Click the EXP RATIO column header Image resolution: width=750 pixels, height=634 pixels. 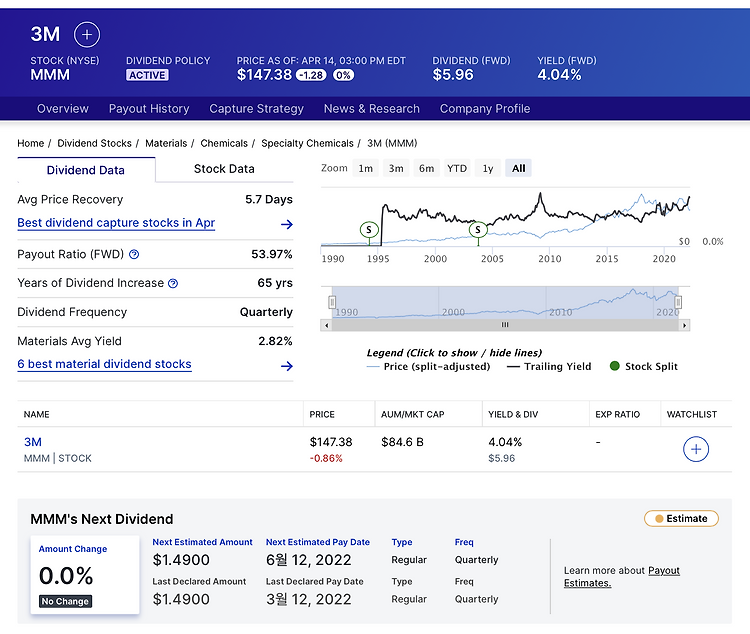tap(617, 414)
